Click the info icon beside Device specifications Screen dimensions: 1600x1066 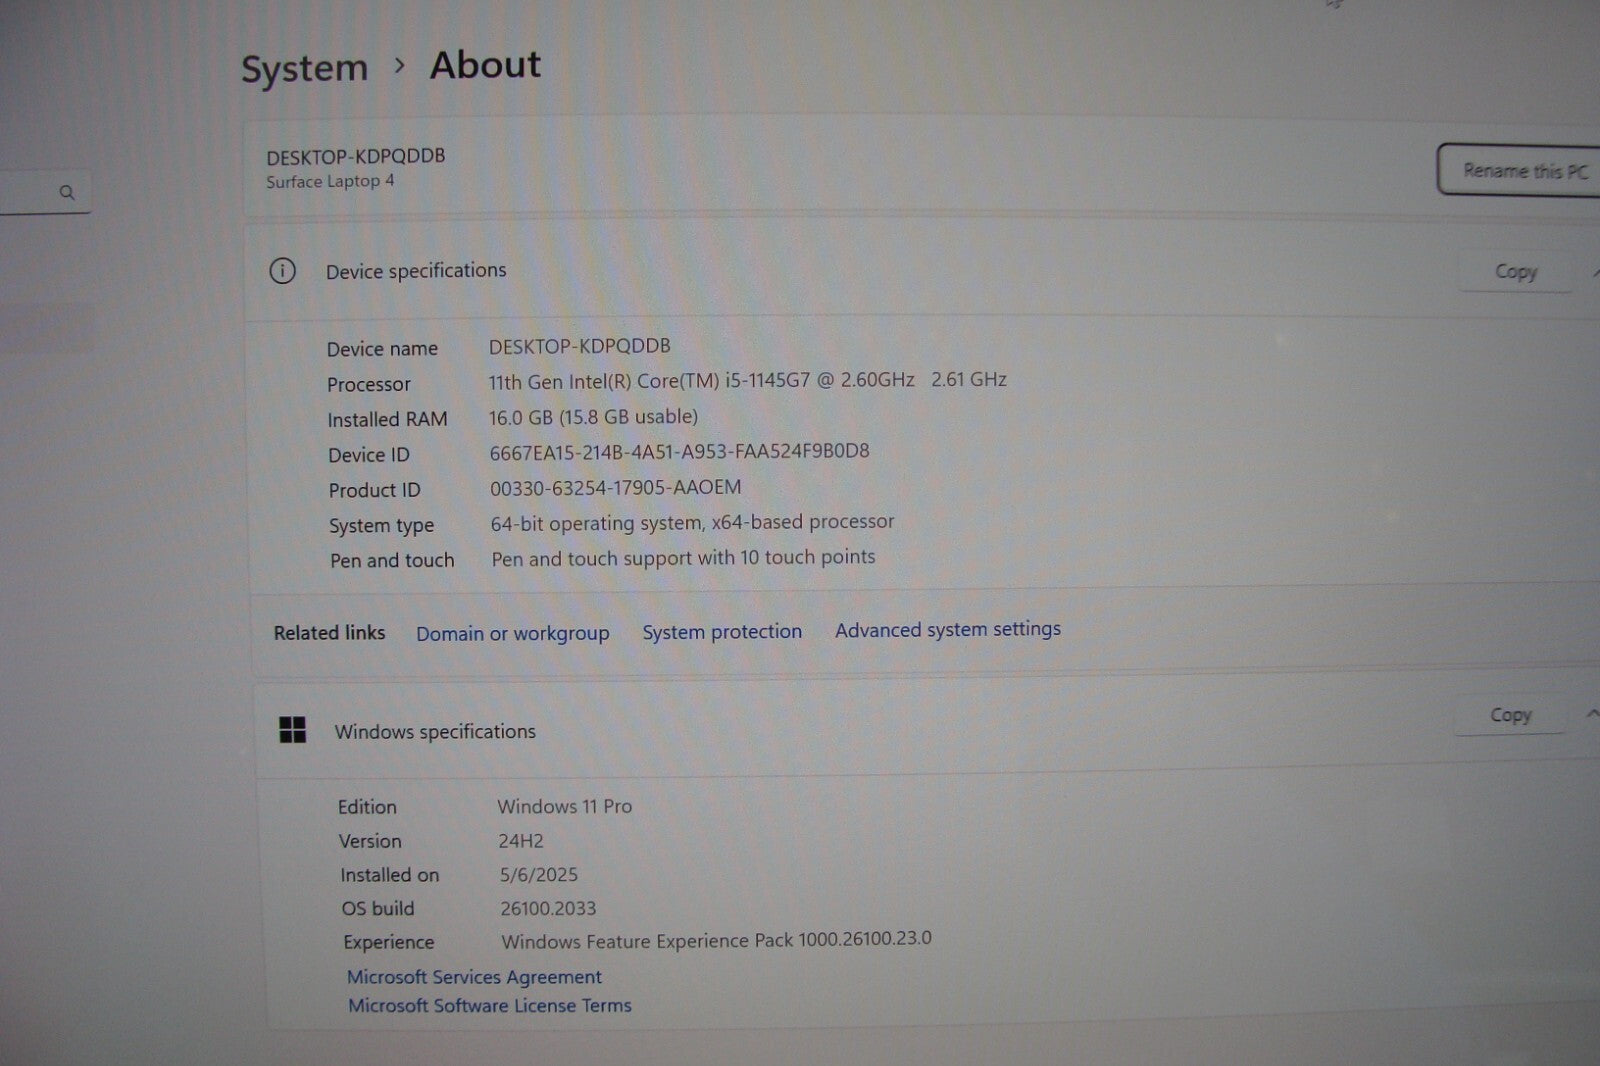(283, 271)
